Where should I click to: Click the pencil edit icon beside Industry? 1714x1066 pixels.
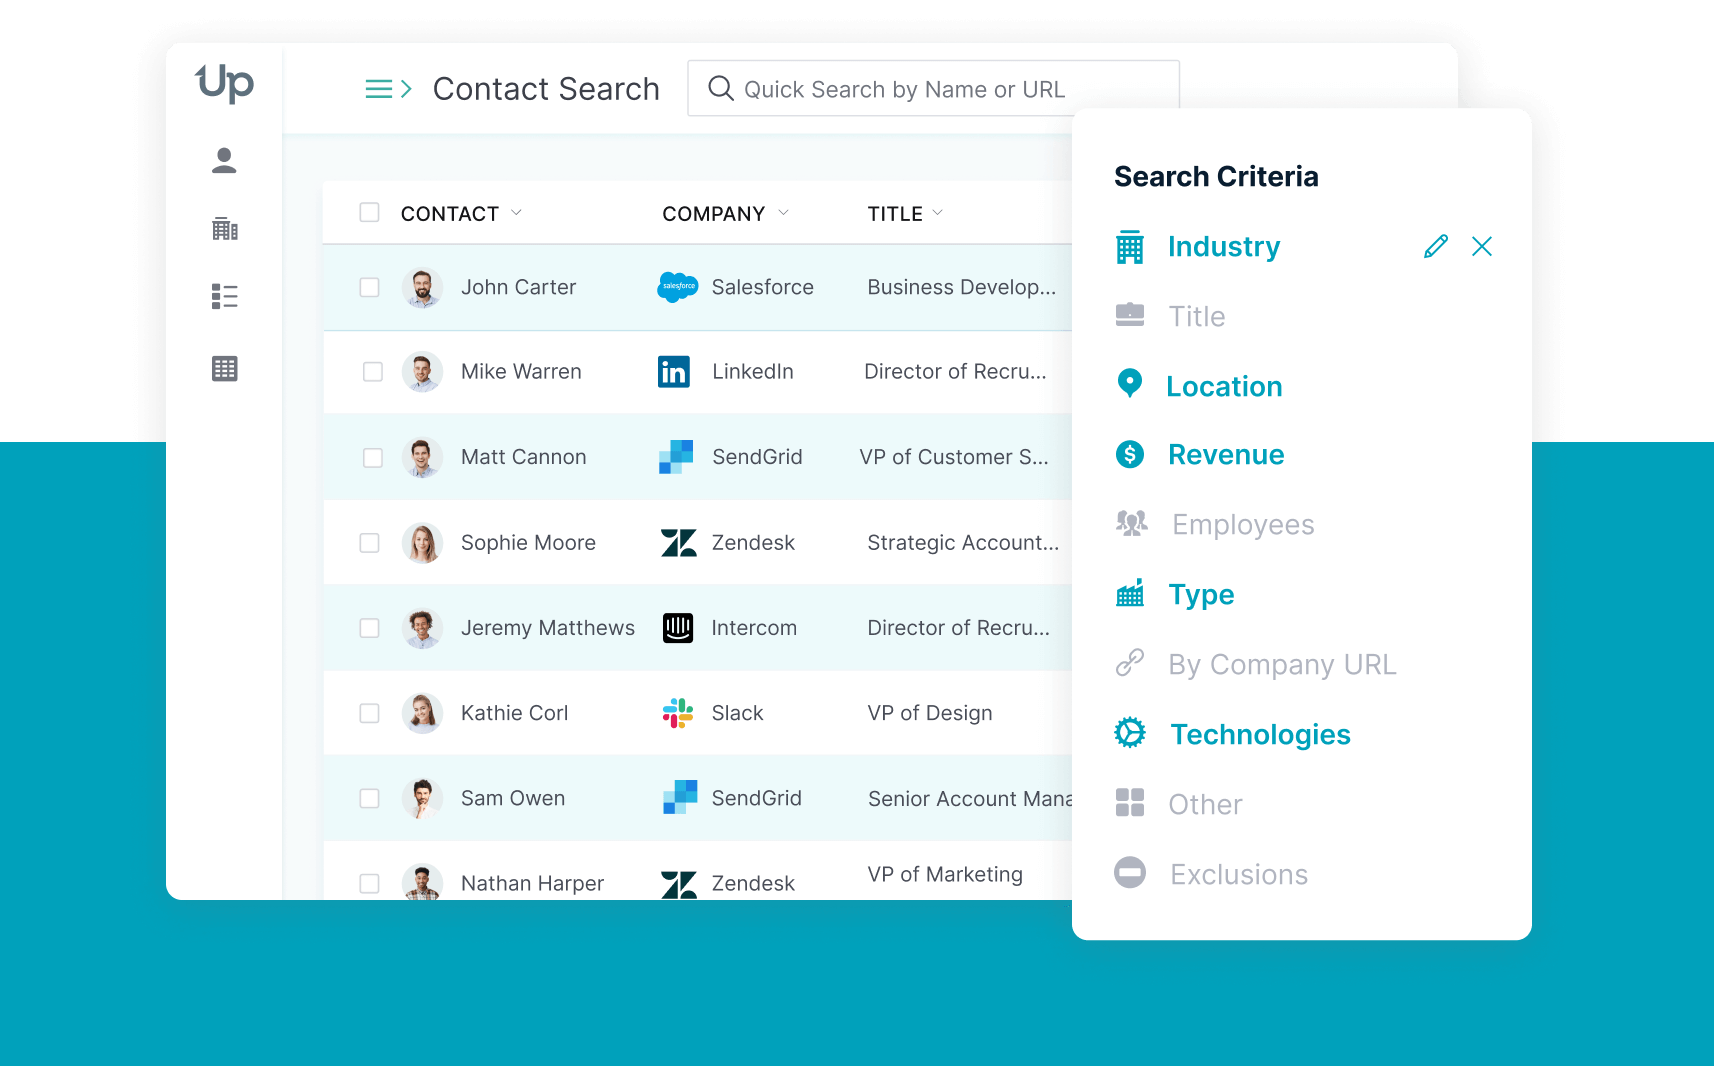(1435, 247)
